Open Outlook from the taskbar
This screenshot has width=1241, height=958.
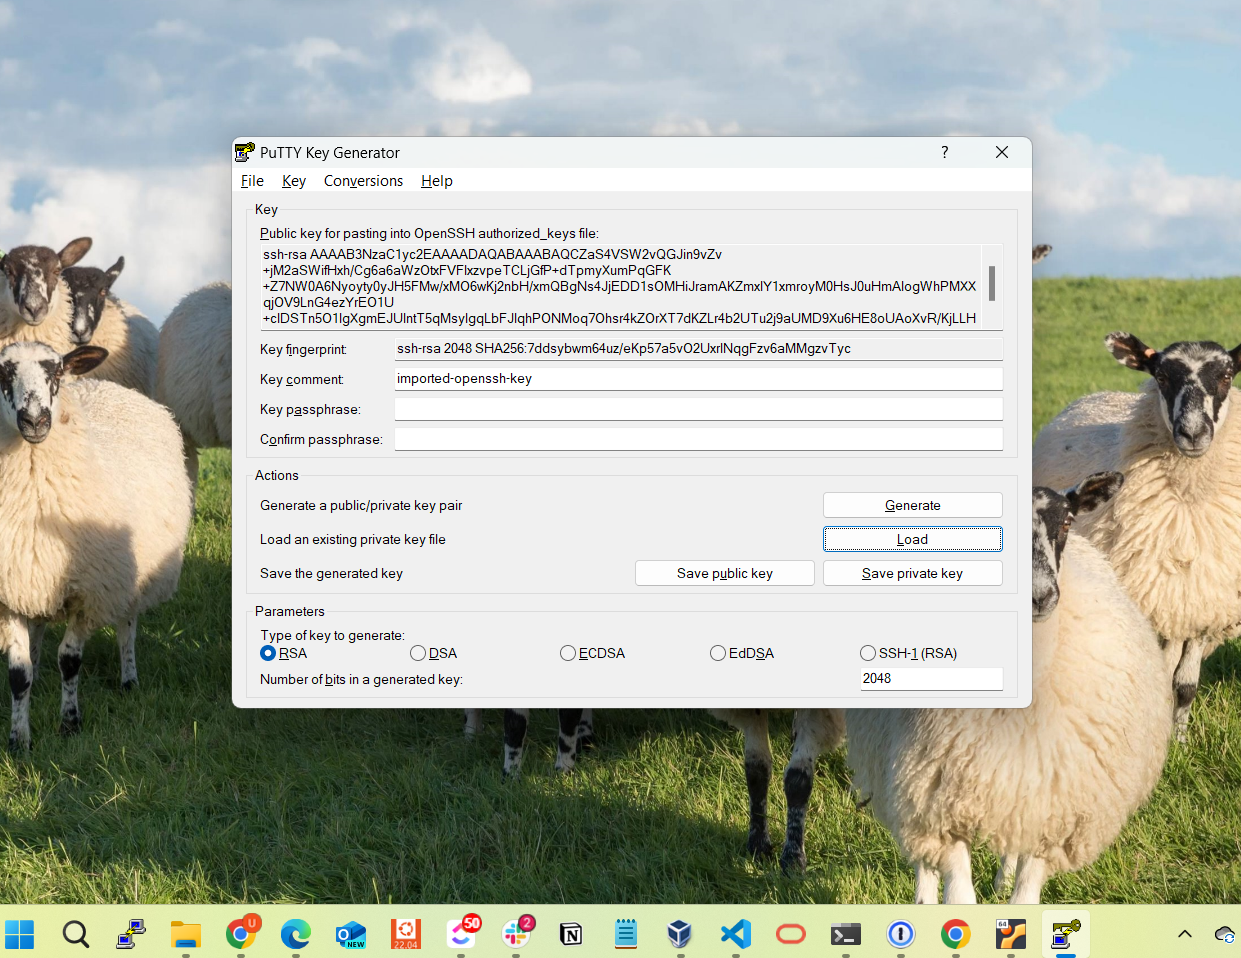point(350,934)
